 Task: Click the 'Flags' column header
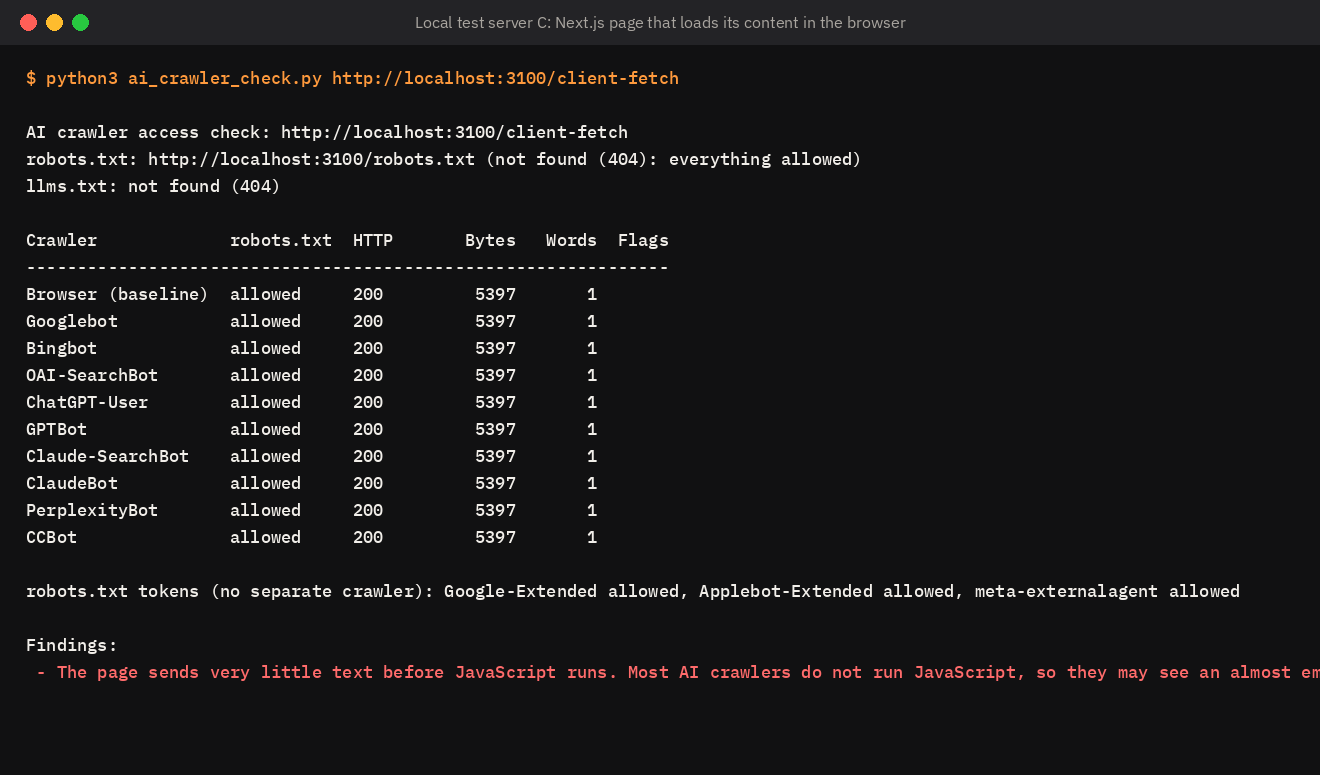tap(643, 240)
